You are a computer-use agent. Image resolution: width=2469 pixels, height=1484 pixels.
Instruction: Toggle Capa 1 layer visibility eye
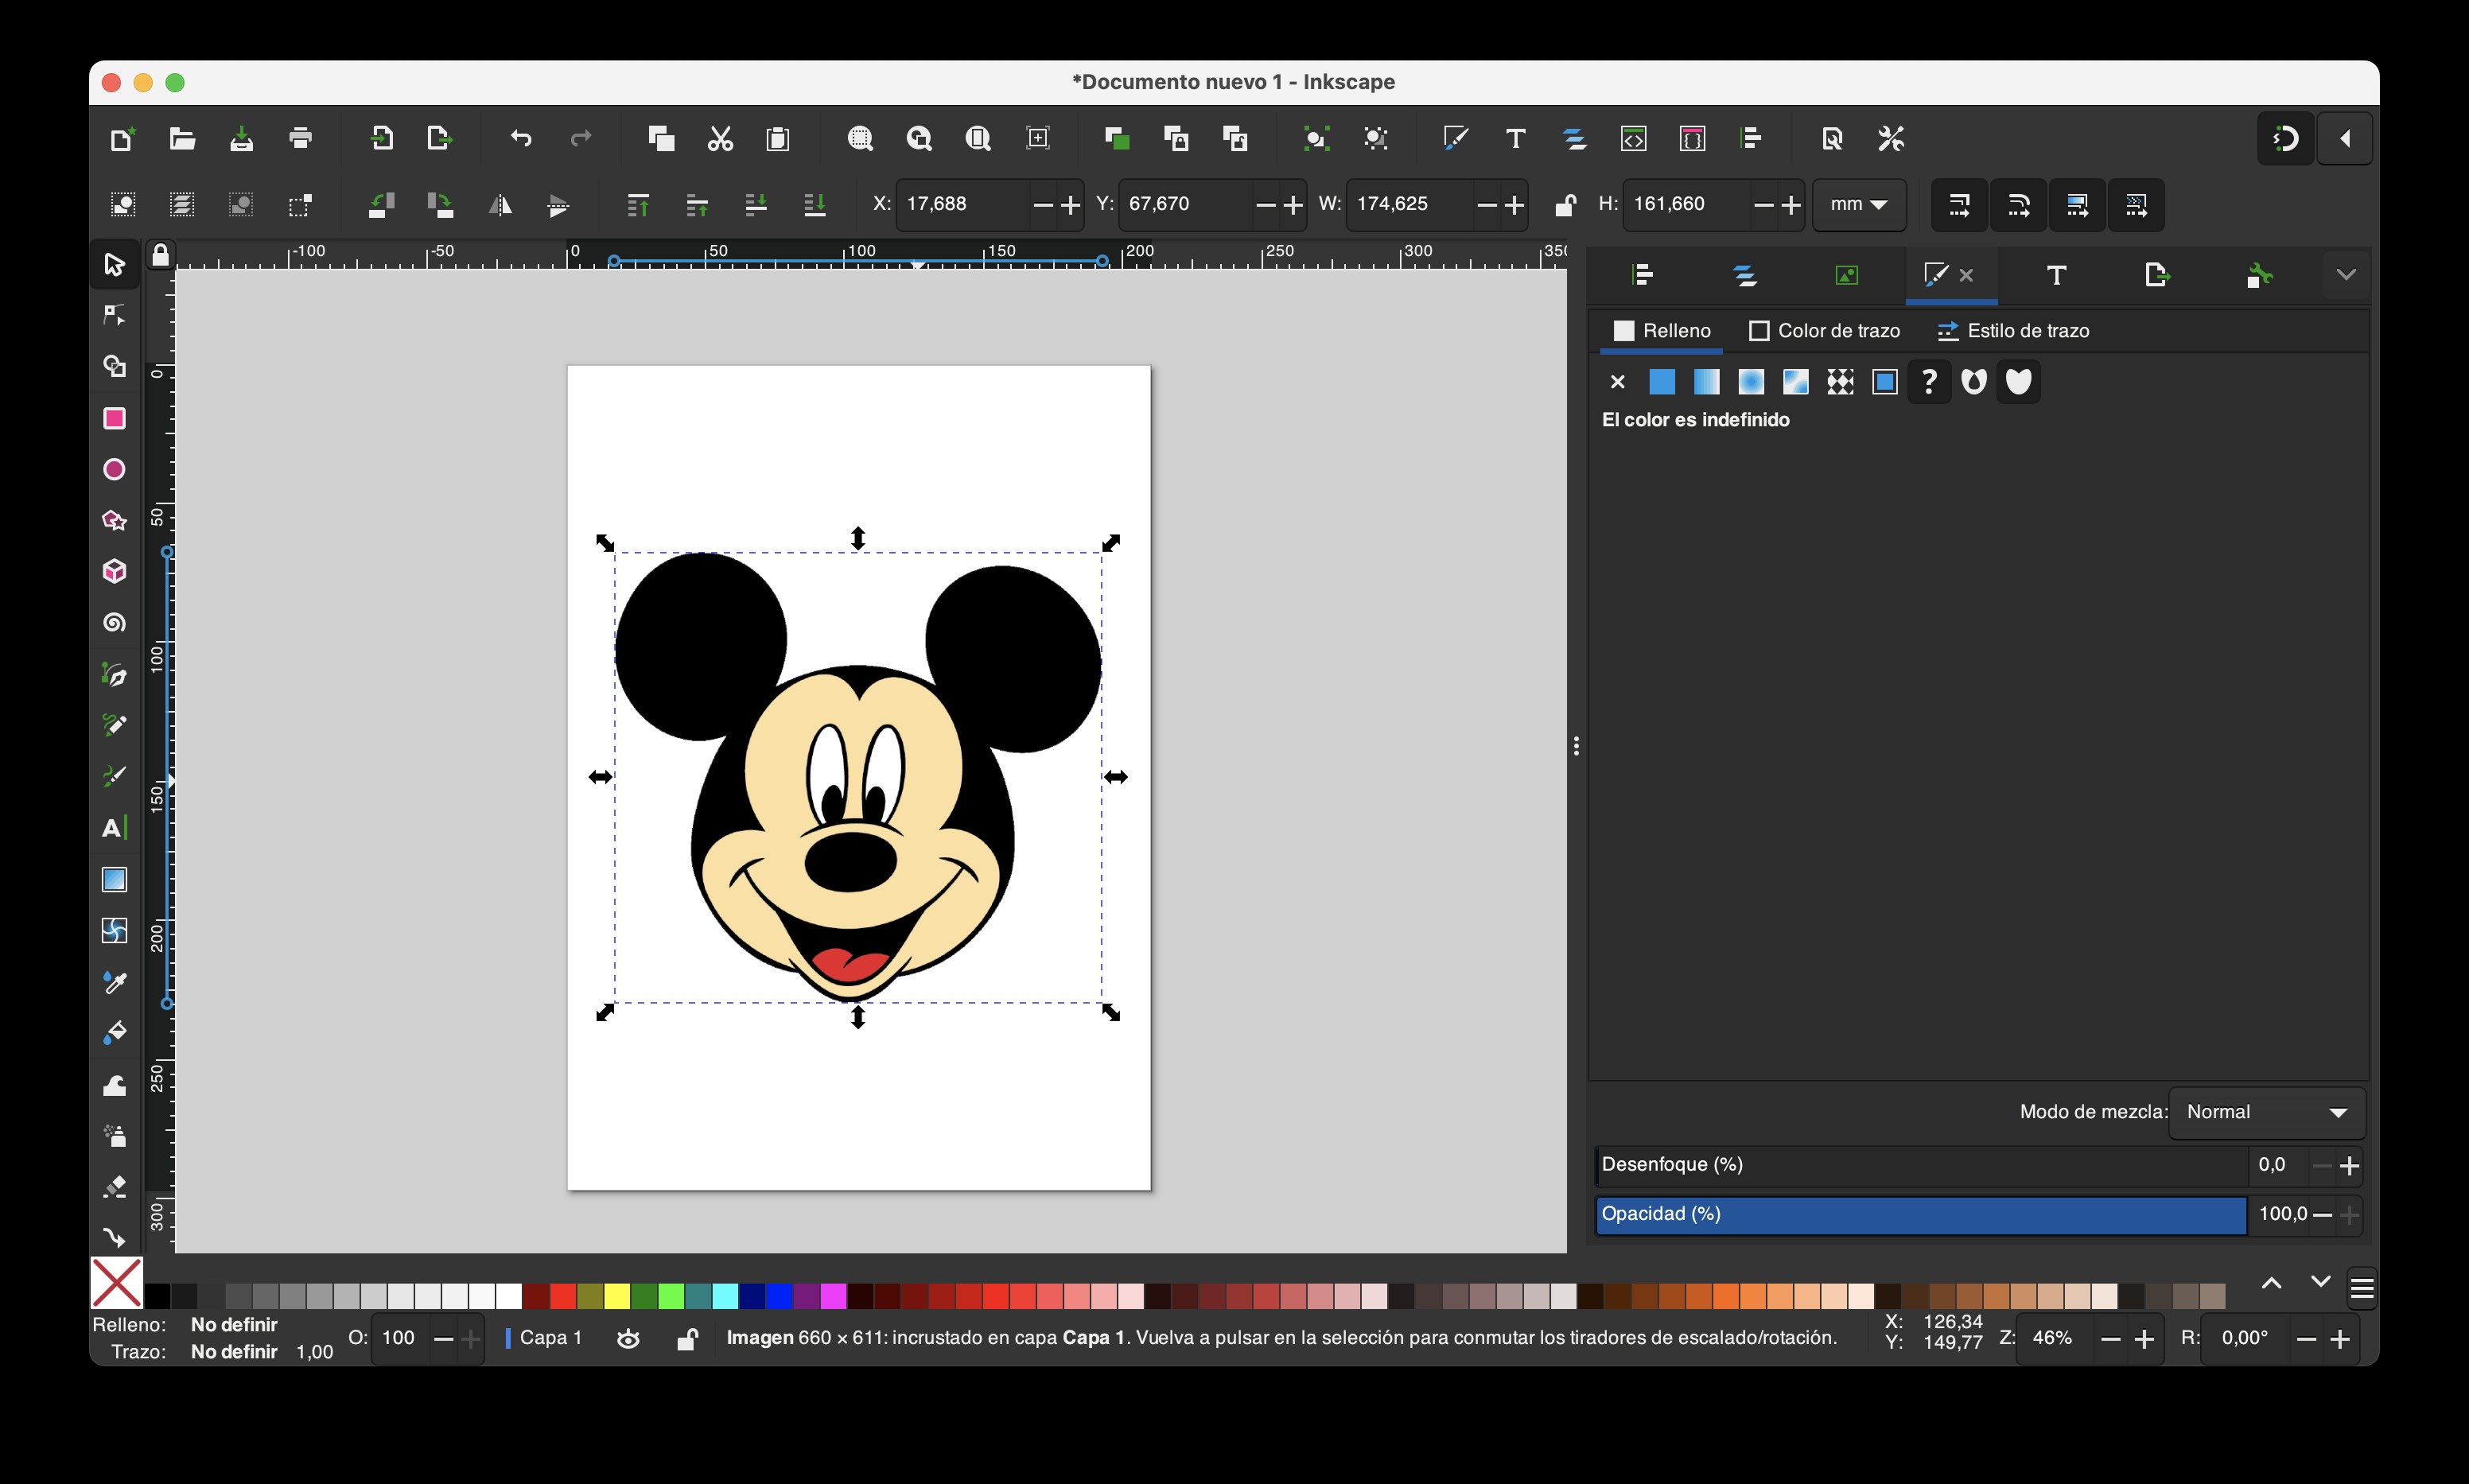(x=628, y=1338)
